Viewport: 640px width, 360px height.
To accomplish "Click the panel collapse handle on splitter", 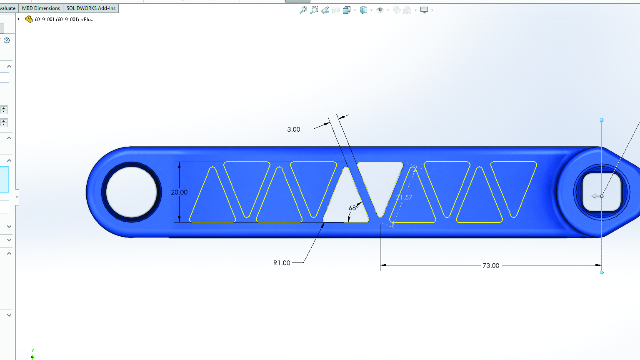I will pos(17,197).
